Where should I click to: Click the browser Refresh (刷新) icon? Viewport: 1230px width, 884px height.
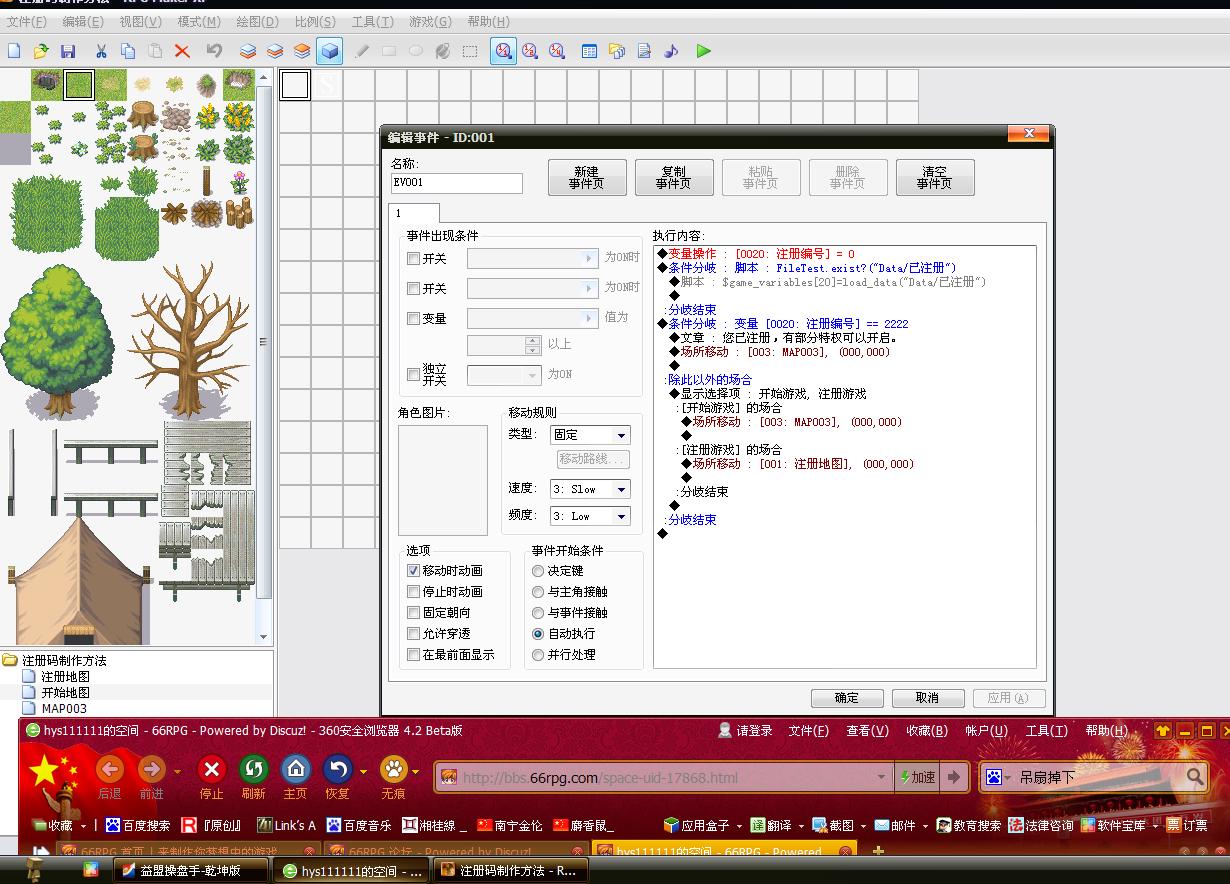[254, 769]
